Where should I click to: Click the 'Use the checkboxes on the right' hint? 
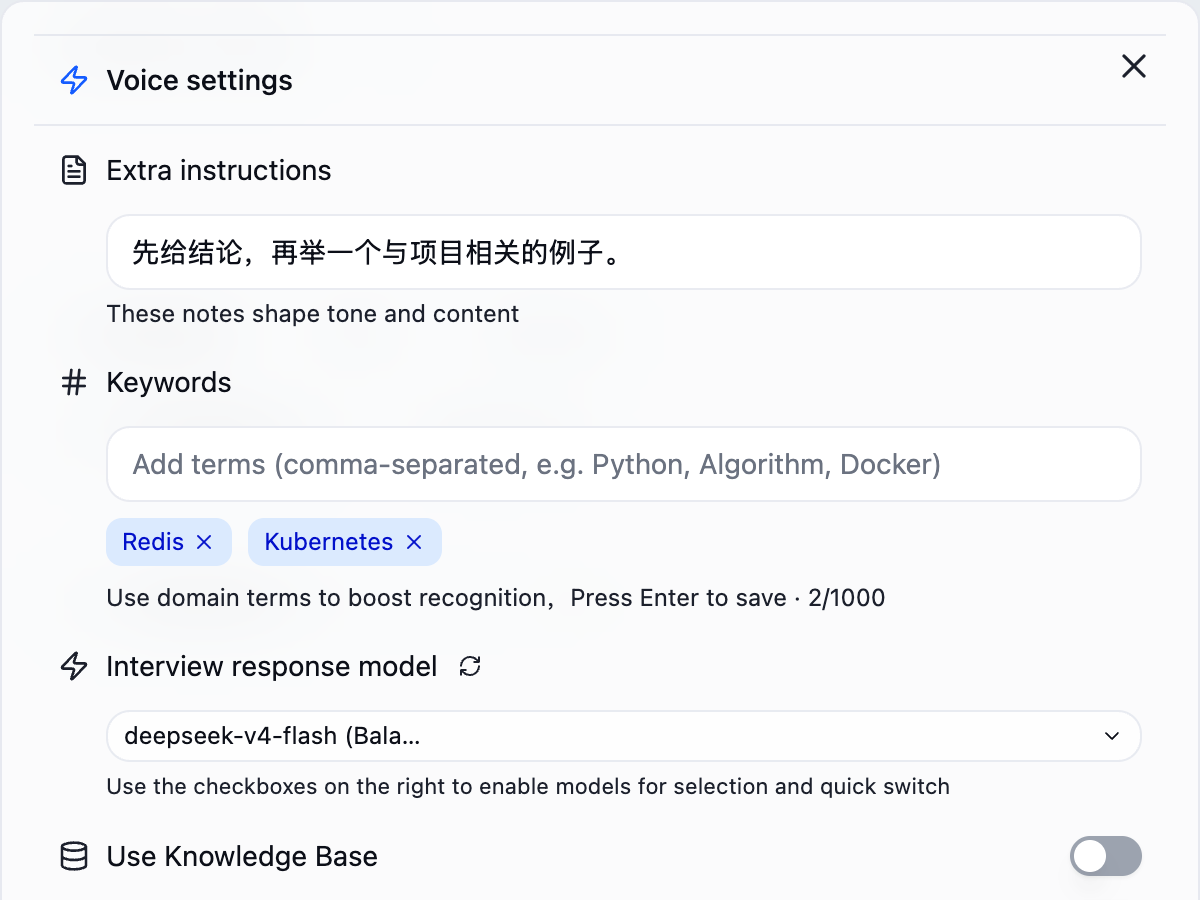click(528, 786)
